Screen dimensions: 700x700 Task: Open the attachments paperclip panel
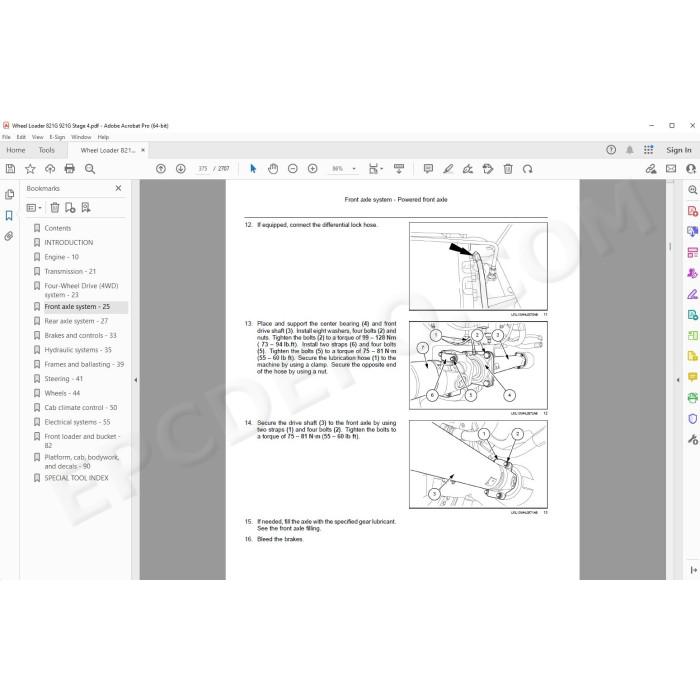pos(9,236)
